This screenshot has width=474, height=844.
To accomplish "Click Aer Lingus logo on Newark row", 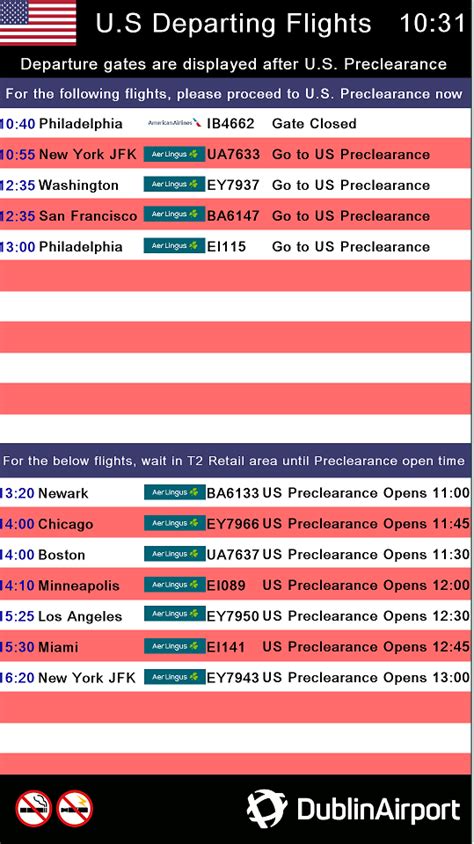I will click(174, 493).
